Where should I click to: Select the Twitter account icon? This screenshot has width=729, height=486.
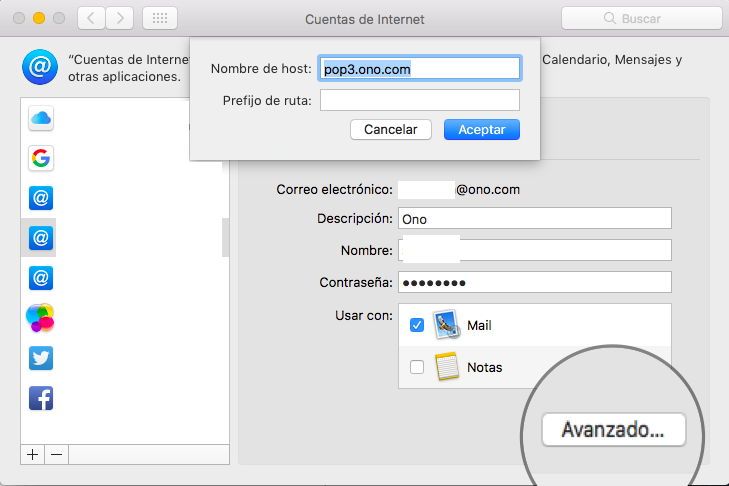point(41,358)
